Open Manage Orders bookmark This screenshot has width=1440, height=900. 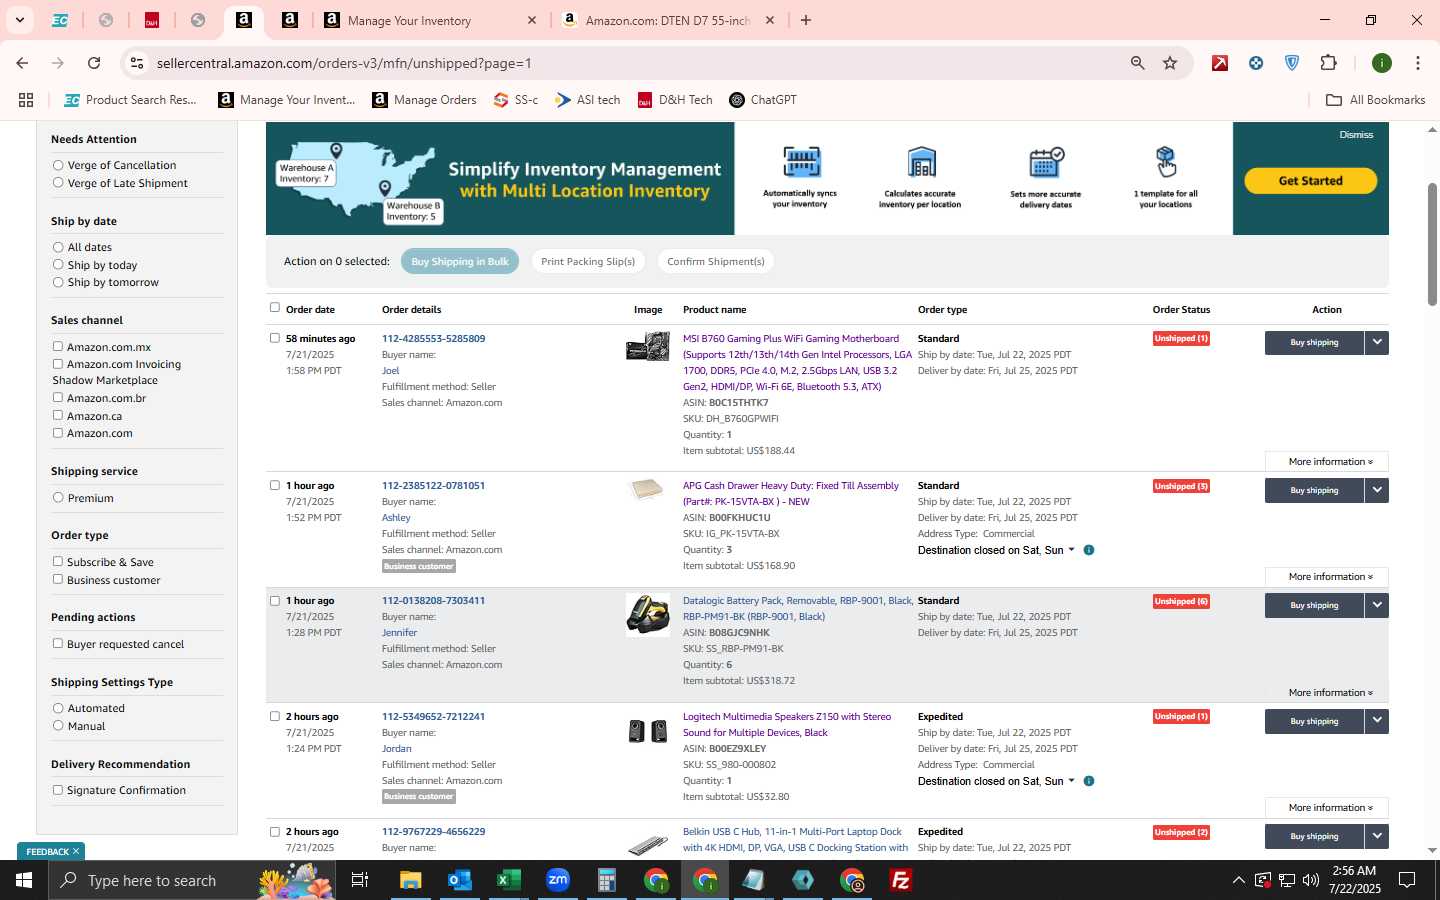[x=424, y=100]
